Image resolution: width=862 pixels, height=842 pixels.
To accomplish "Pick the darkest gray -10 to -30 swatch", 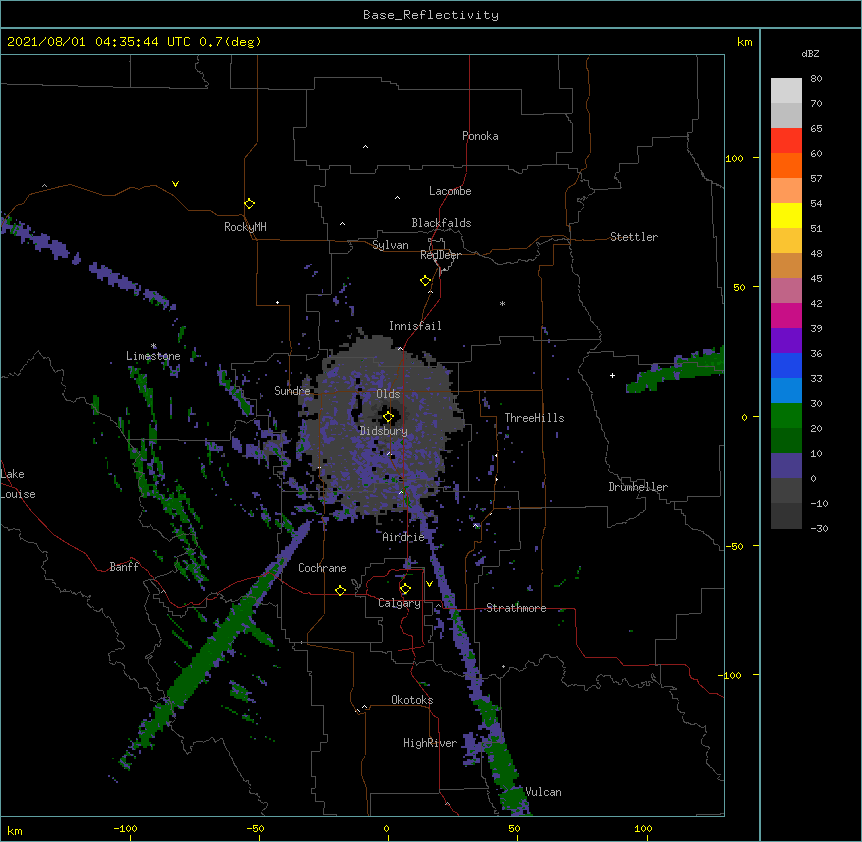I will [x=786, y=516].
